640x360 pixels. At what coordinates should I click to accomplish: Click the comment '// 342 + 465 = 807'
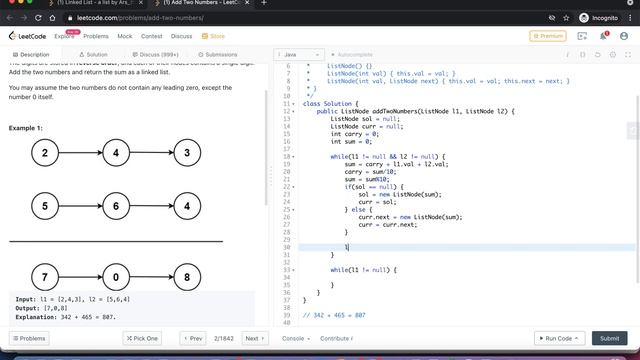pos(334,316)
